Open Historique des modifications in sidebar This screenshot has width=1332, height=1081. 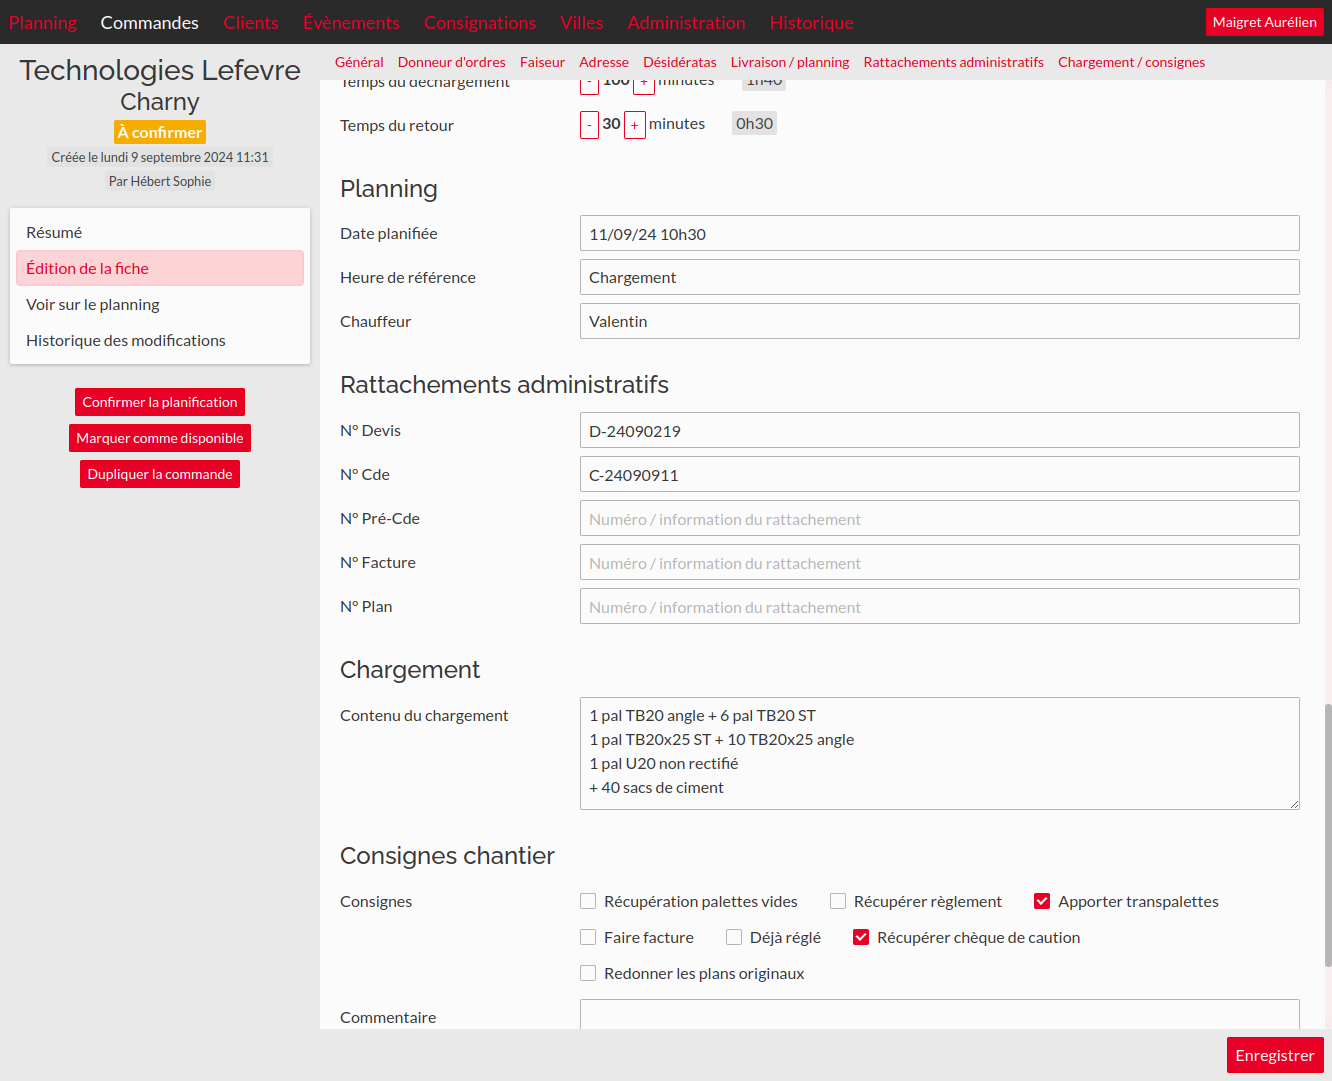click(126, 340)
